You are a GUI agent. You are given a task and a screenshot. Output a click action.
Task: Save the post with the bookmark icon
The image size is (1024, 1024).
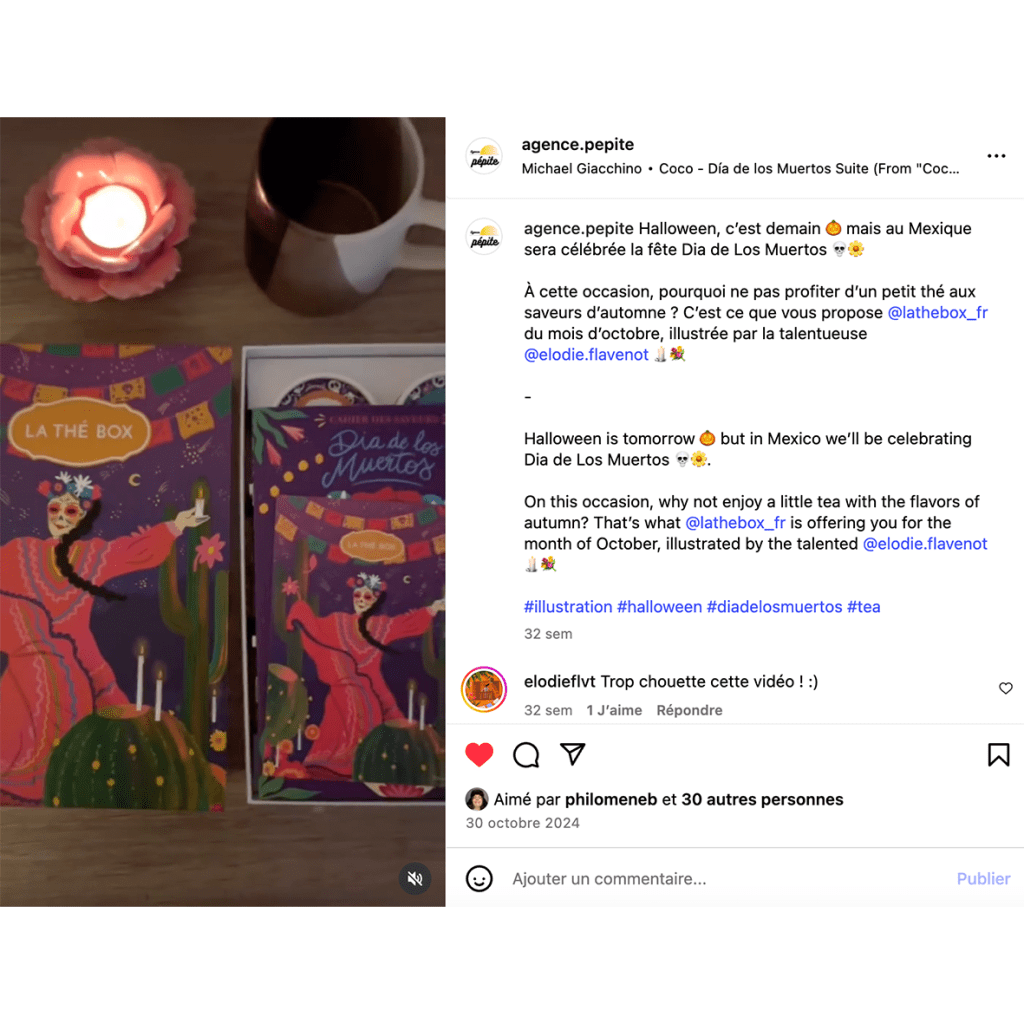point(998,754)
